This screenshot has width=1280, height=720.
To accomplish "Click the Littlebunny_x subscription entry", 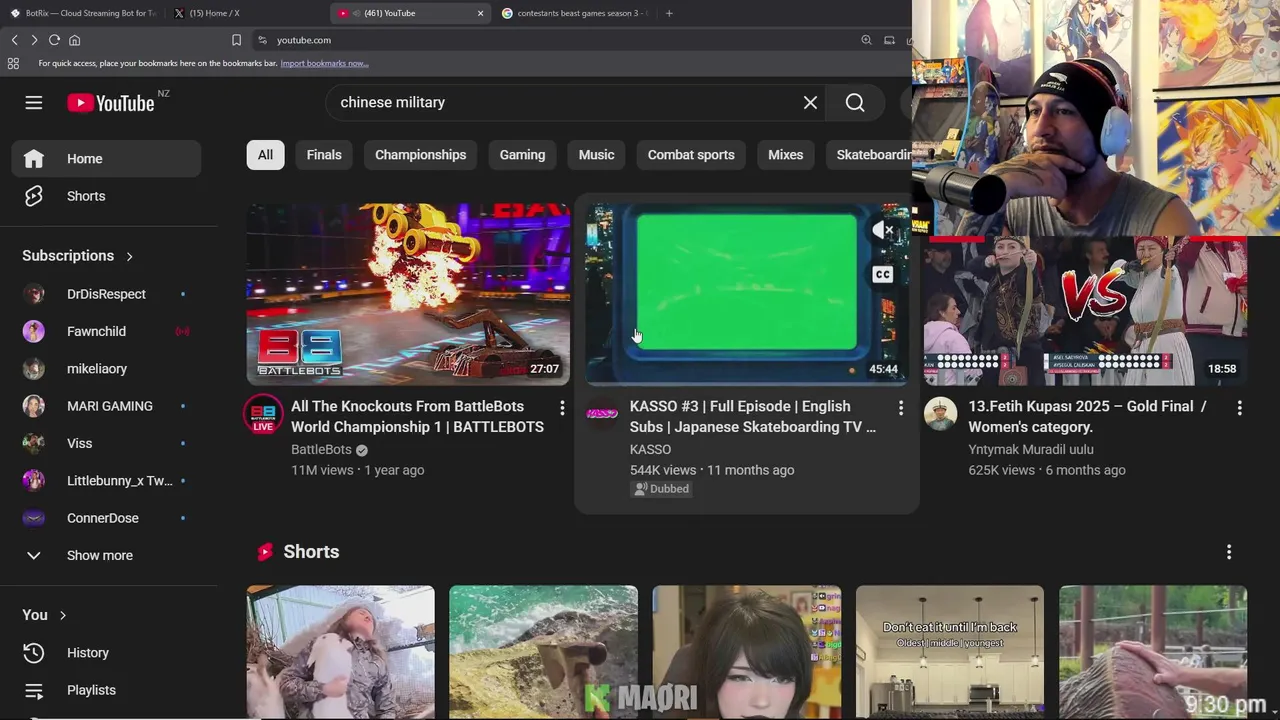I will click(x=106, y=481).
